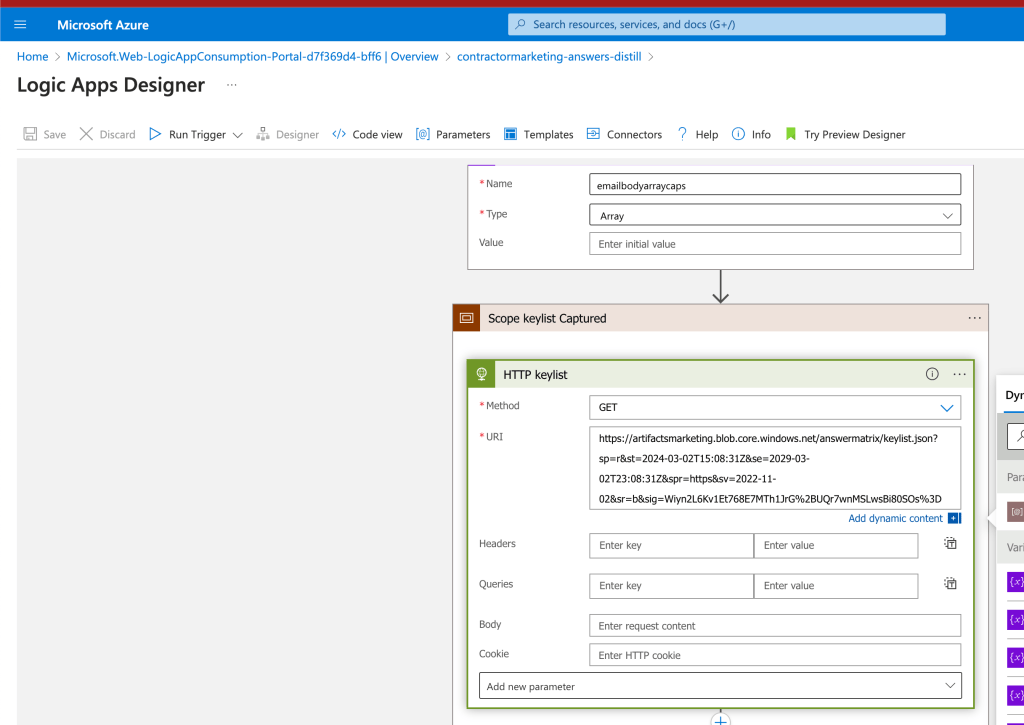Open the ellipsis menu beside Logic Apps Designer

coord(231,85)
